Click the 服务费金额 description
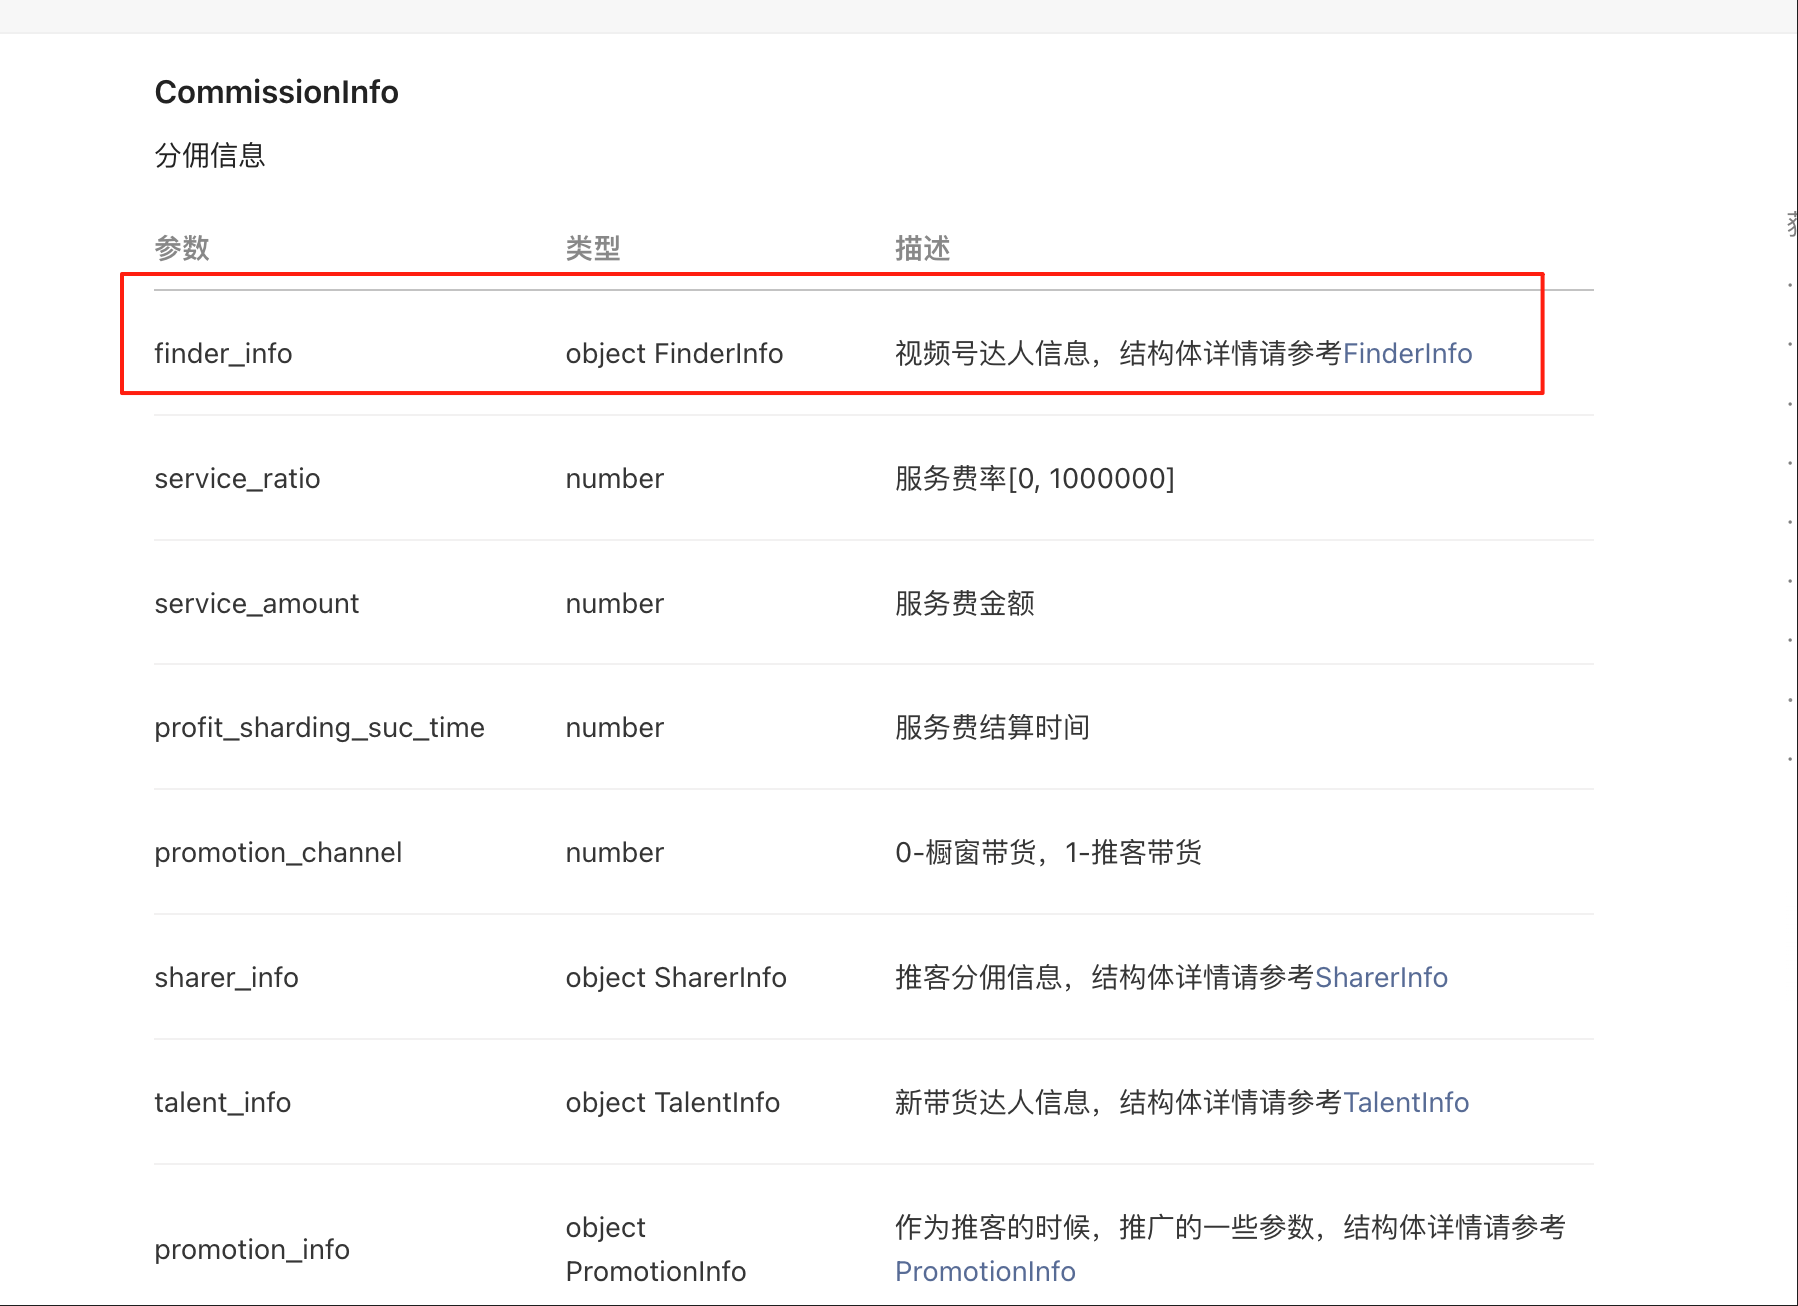Viewport: 1798px width, 1306px height. coord(964,603)
